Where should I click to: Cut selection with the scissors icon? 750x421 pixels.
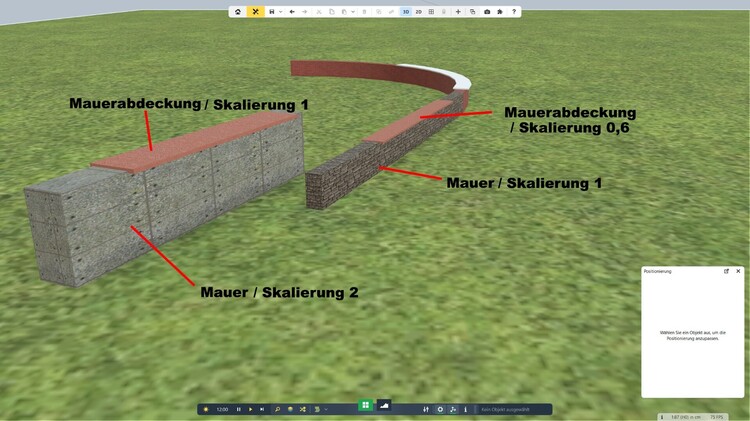click(x=319, y=11)
